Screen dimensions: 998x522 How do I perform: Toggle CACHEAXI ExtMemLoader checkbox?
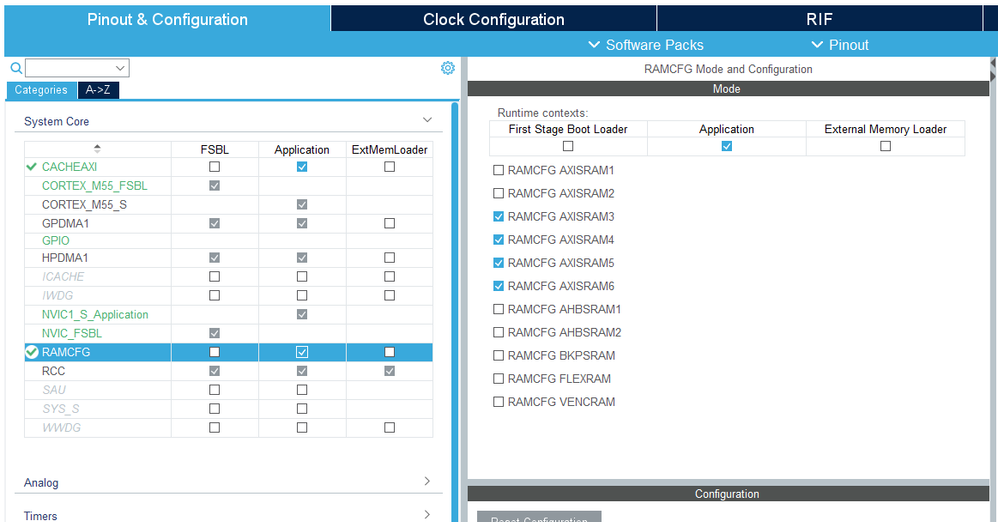click(x=390, y=167)
